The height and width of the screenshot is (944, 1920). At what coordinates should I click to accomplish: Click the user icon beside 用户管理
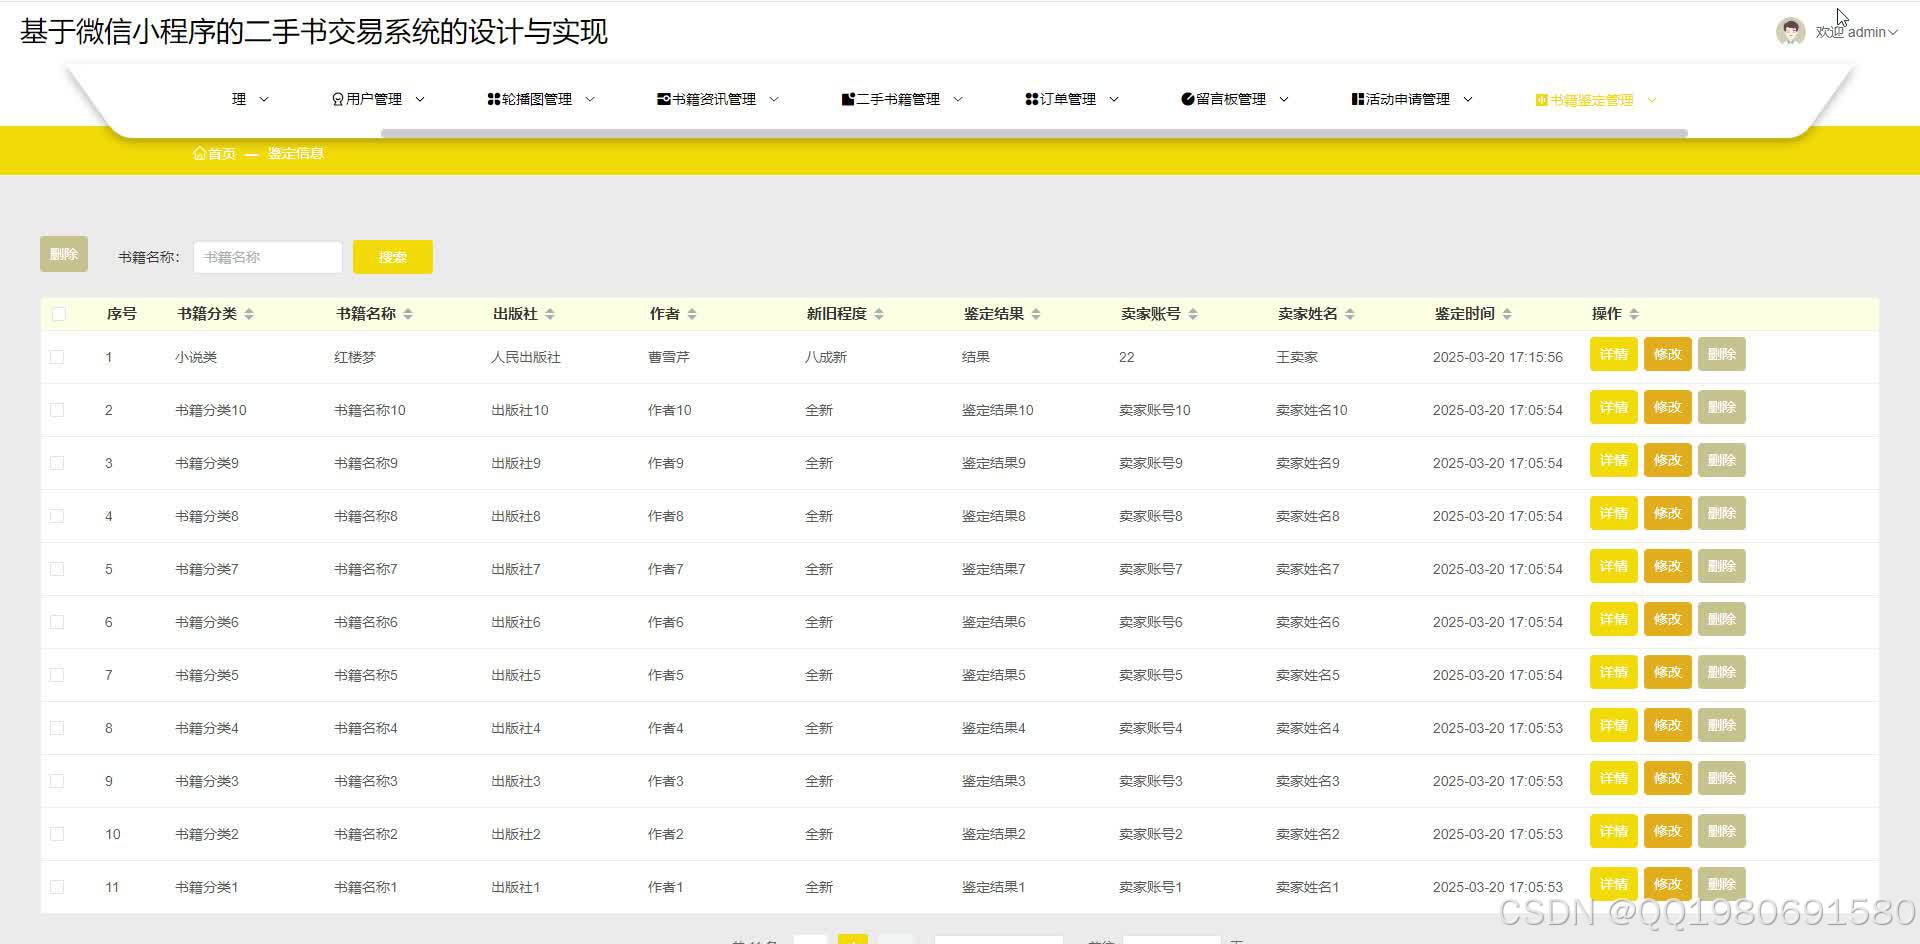pos(336,98)
